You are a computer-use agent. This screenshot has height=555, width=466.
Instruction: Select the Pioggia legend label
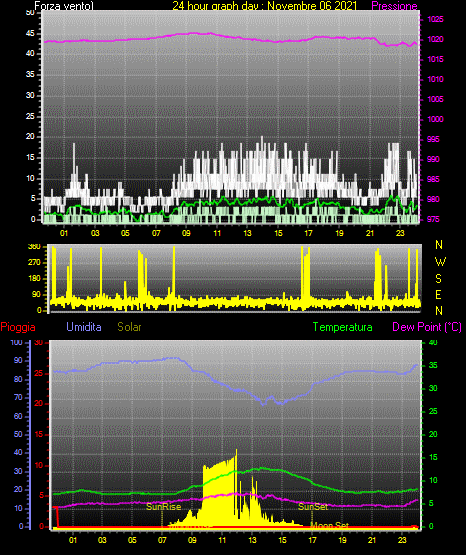click(x=18, y=327)
